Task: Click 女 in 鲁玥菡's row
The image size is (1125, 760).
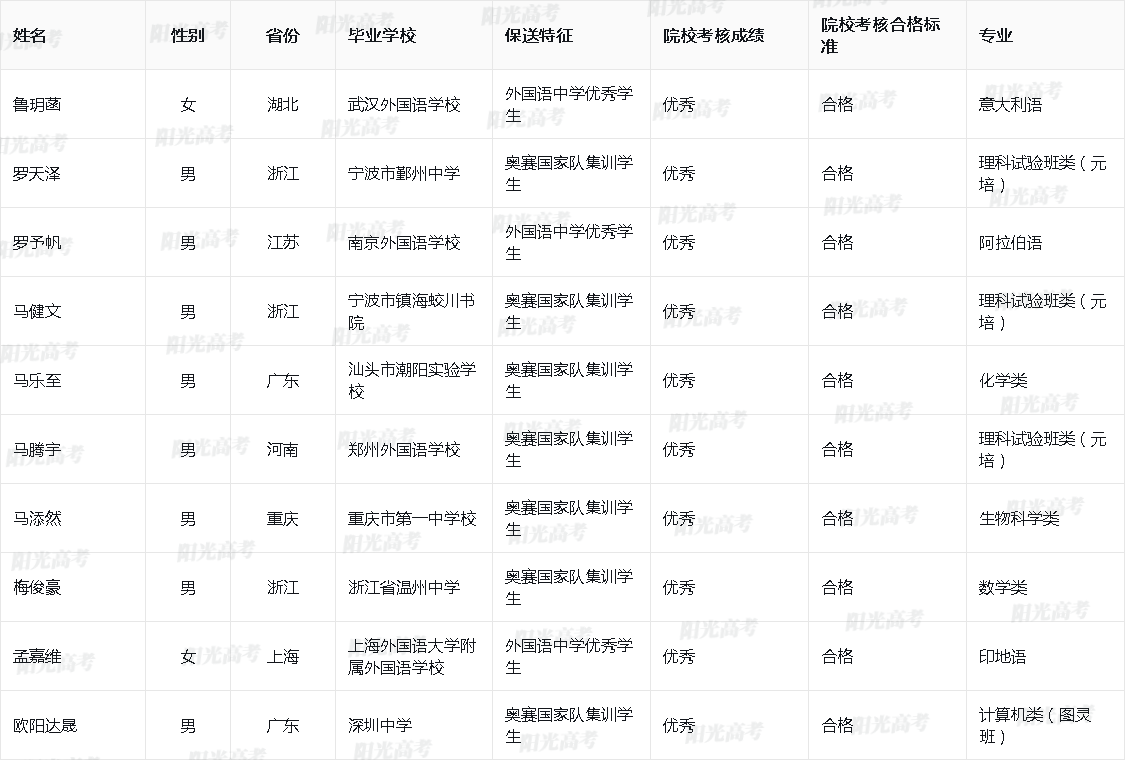Action: coord(188,105)
